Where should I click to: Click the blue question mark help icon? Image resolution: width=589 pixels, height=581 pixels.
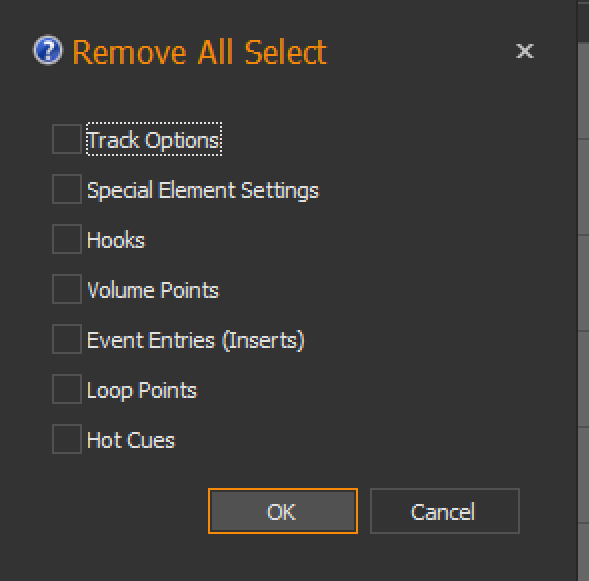[x=48, y=50]
